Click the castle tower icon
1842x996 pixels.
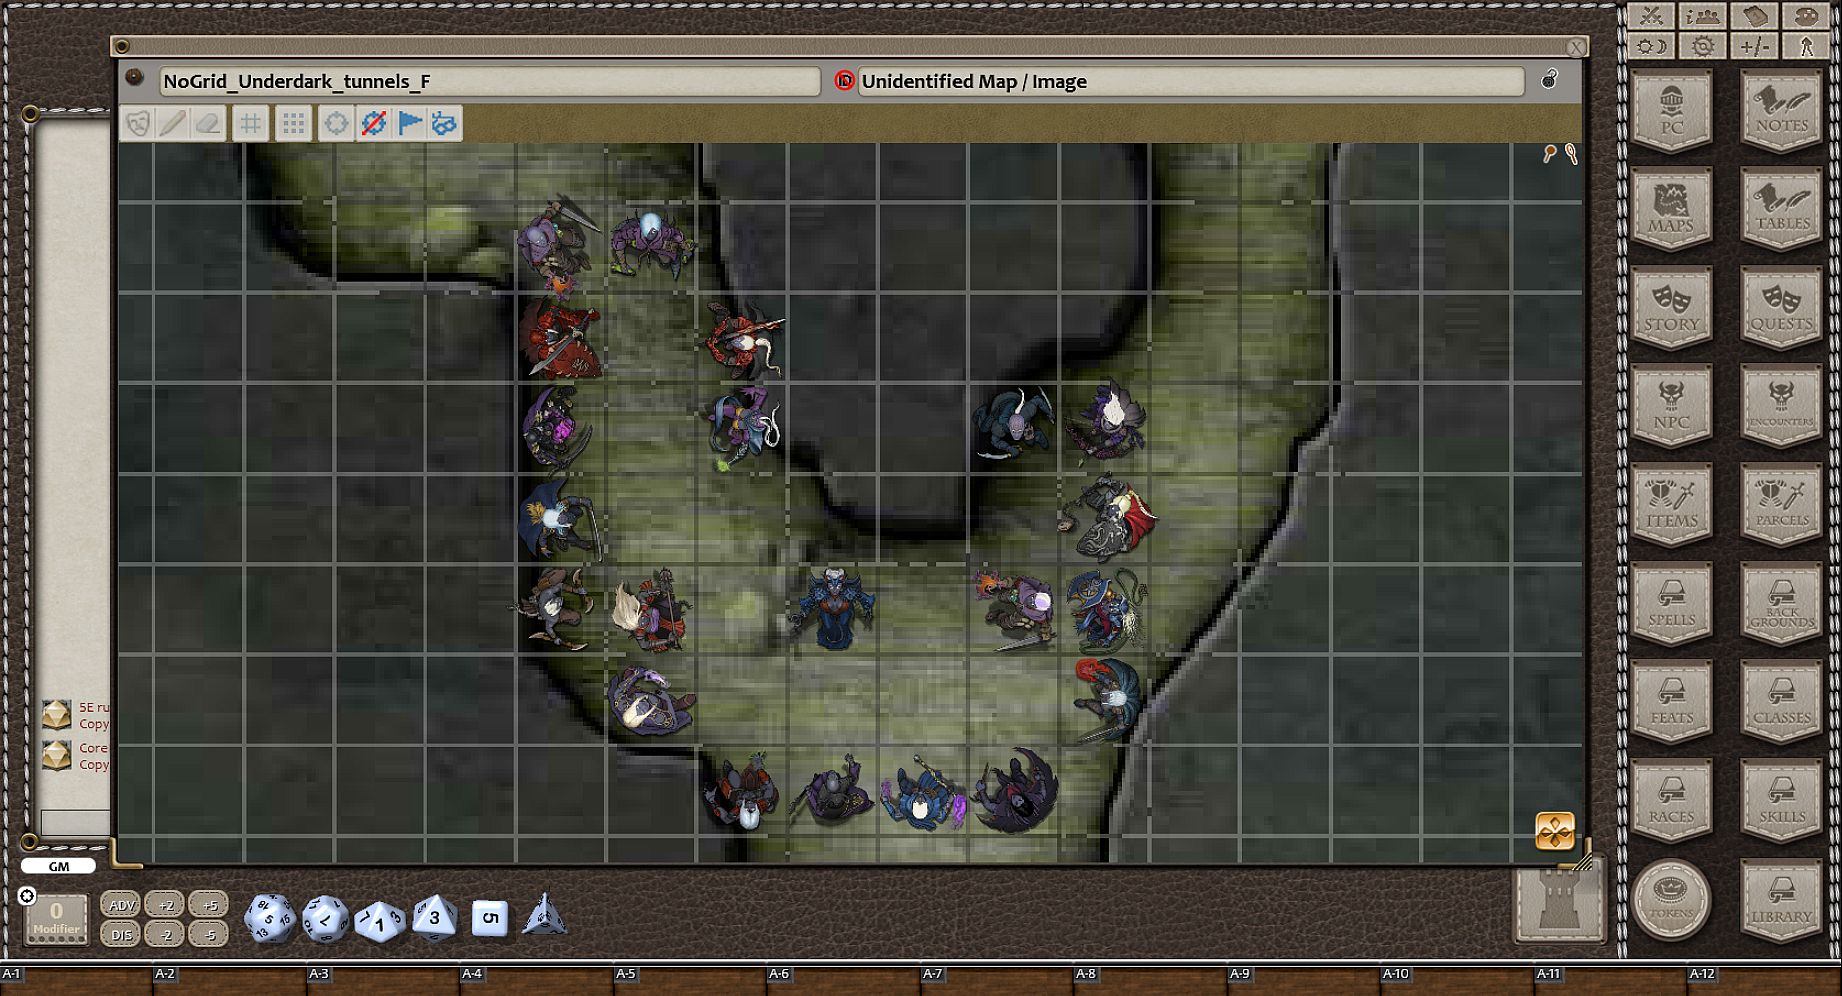pos(1559,905)
